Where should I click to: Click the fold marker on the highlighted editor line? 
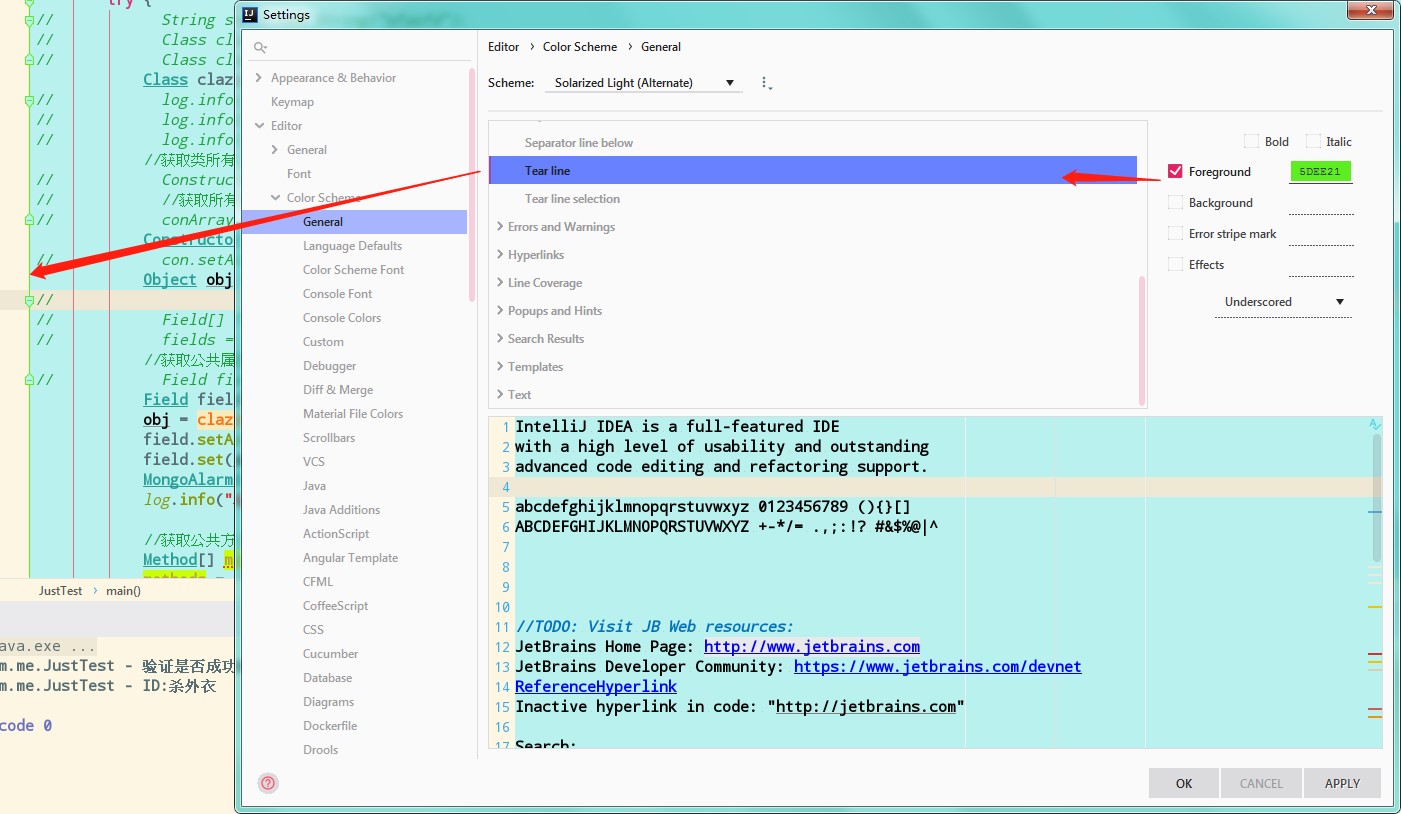pyautogui.click(x=30, y=300)
